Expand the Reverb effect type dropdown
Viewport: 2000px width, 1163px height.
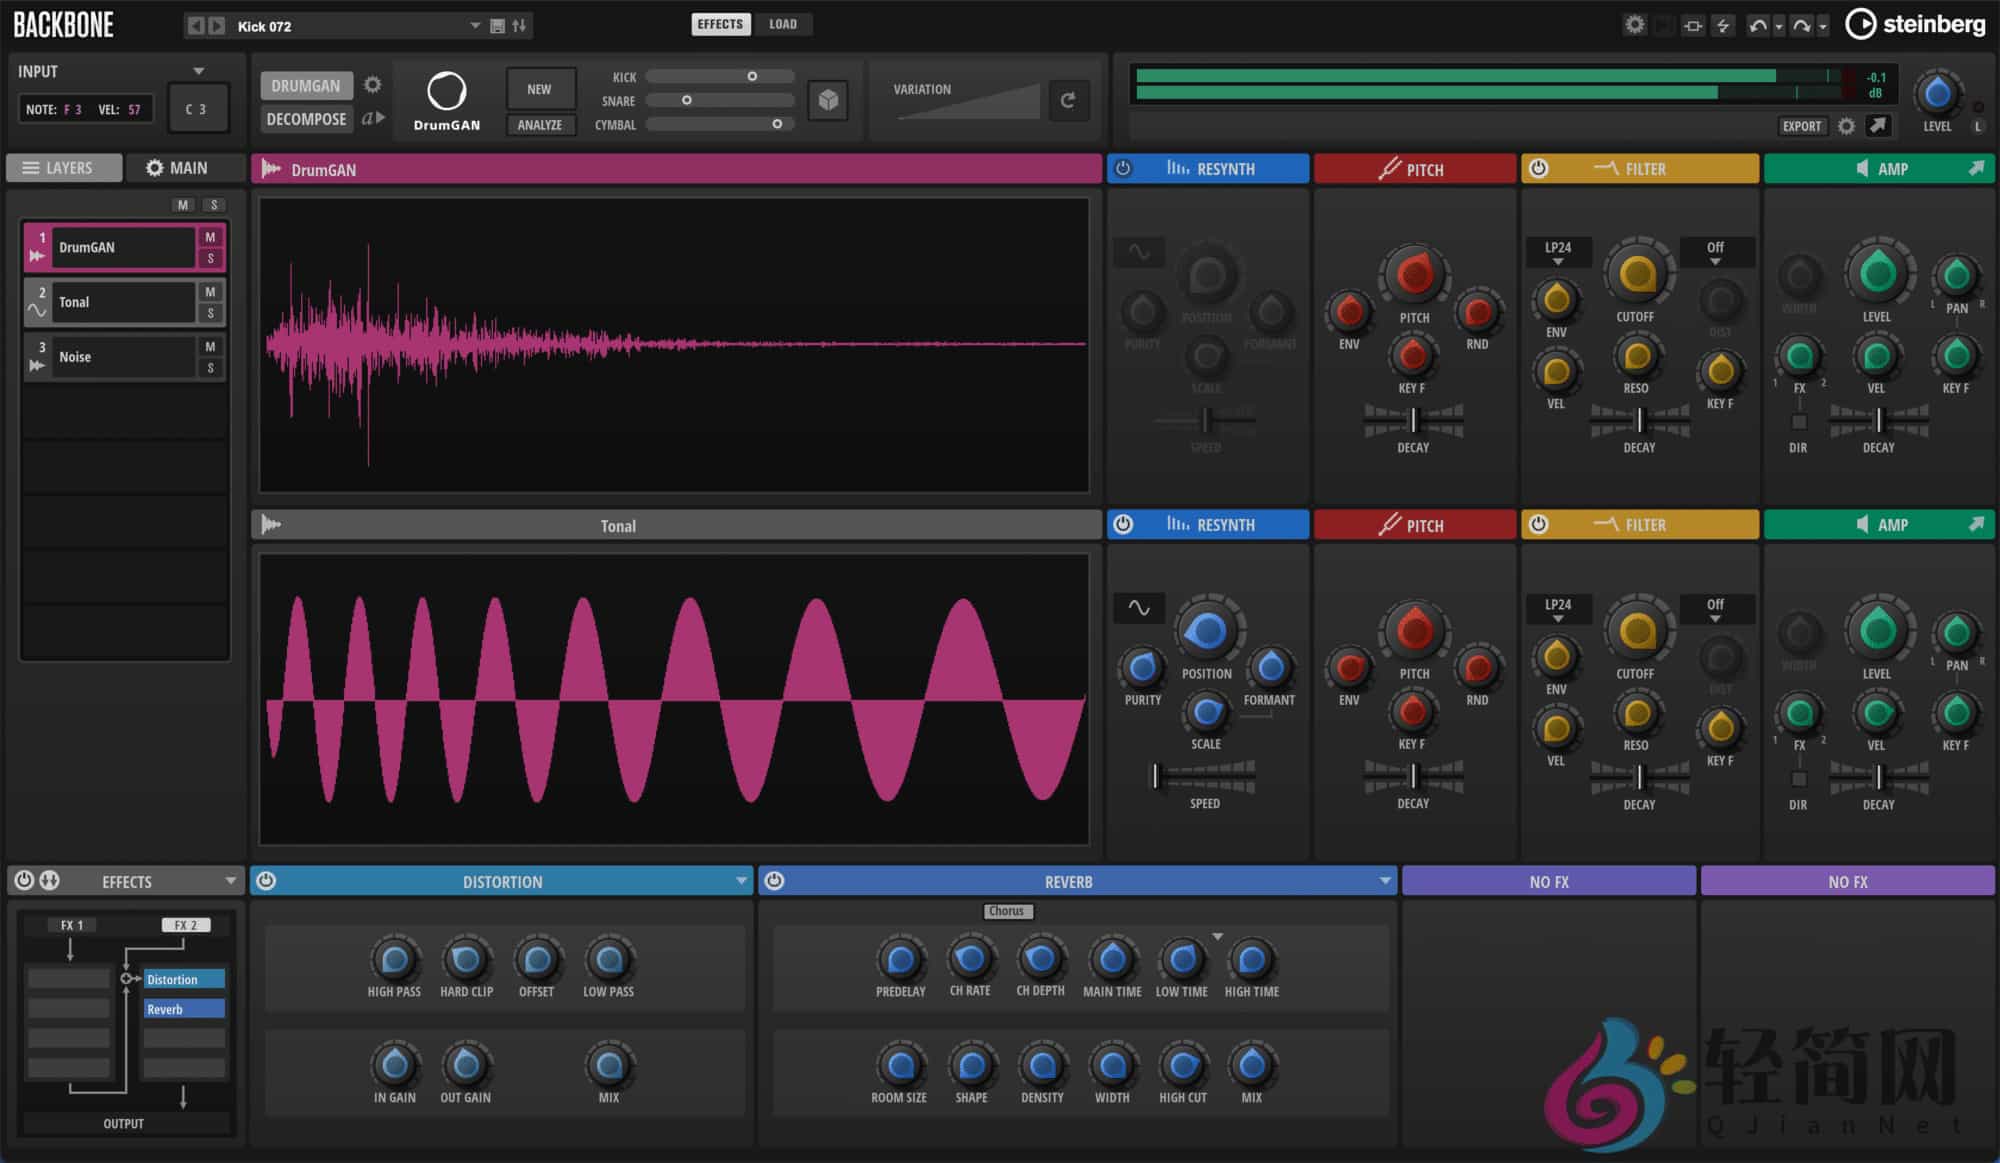(x=1385, y=881)
